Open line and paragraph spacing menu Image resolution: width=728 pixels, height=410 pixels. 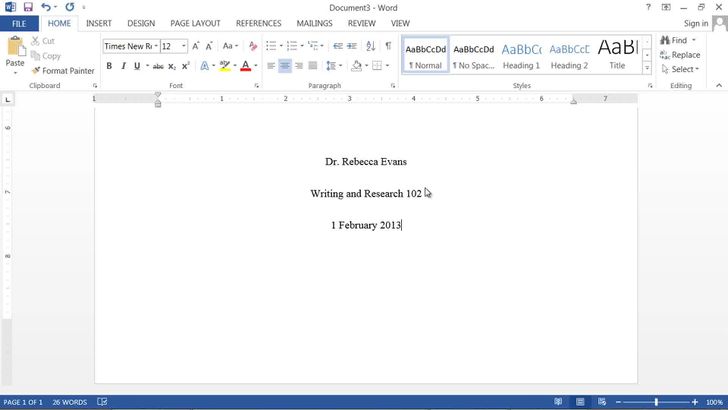tap(333, 66)
